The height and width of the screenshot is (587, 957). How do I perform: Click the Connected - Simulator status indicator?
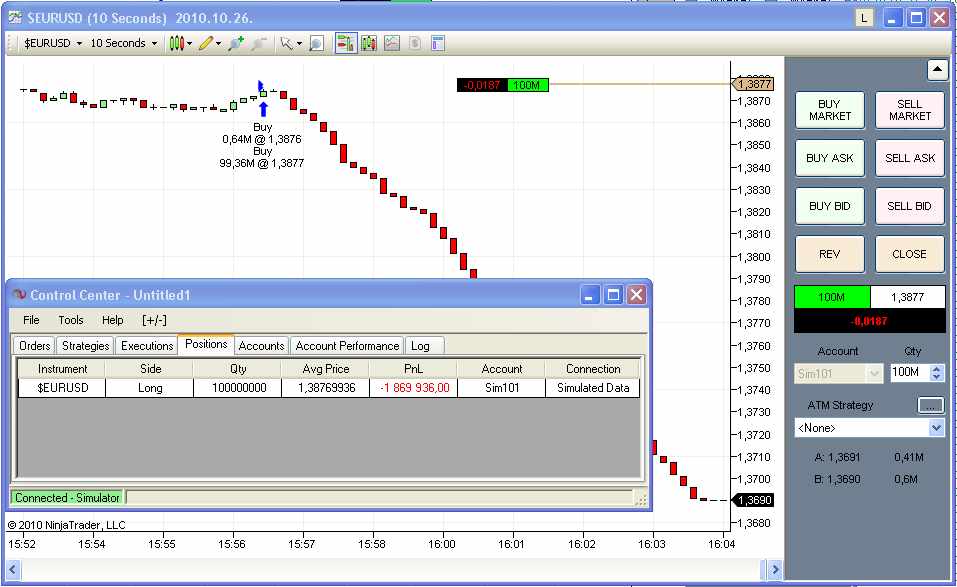tap(67, 497)
